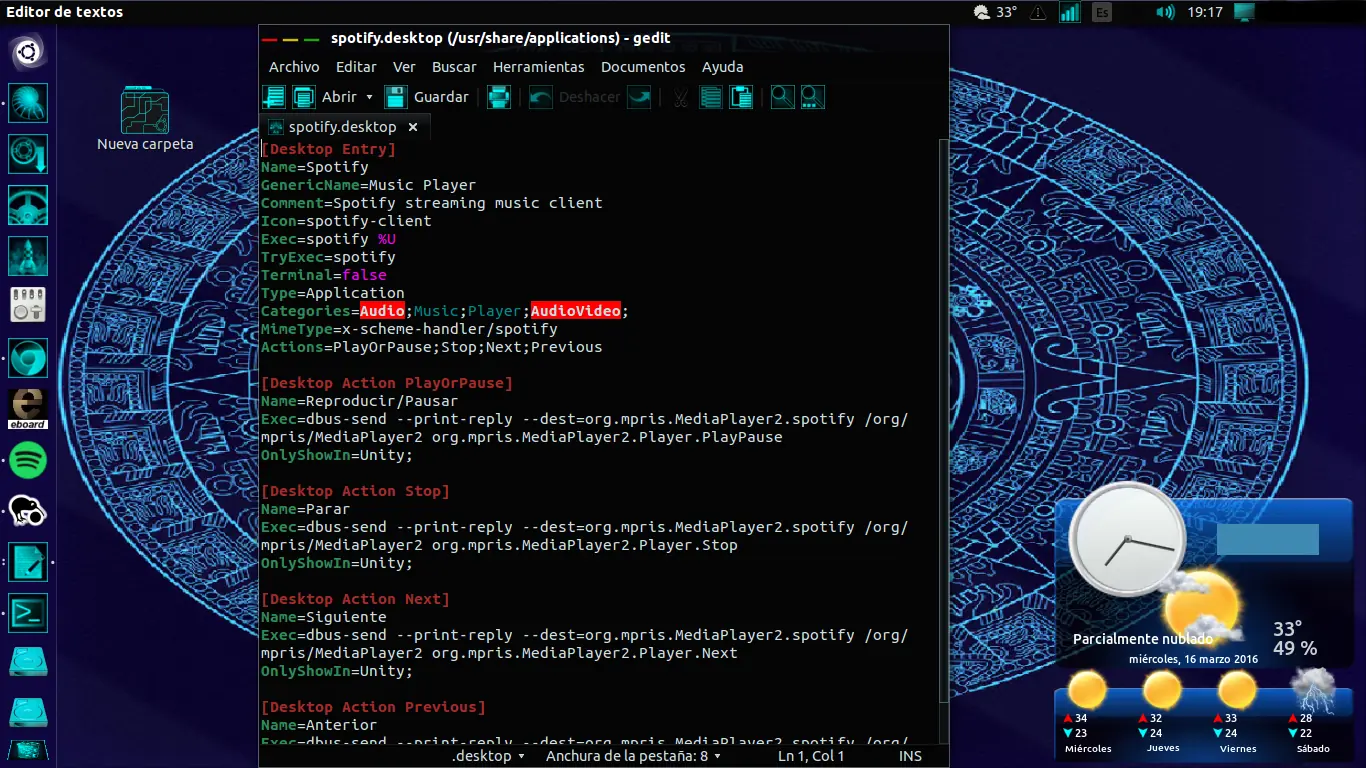Open the sound volume indicator
This screenshot has height=768, width=1366.
pos(1165,12)
